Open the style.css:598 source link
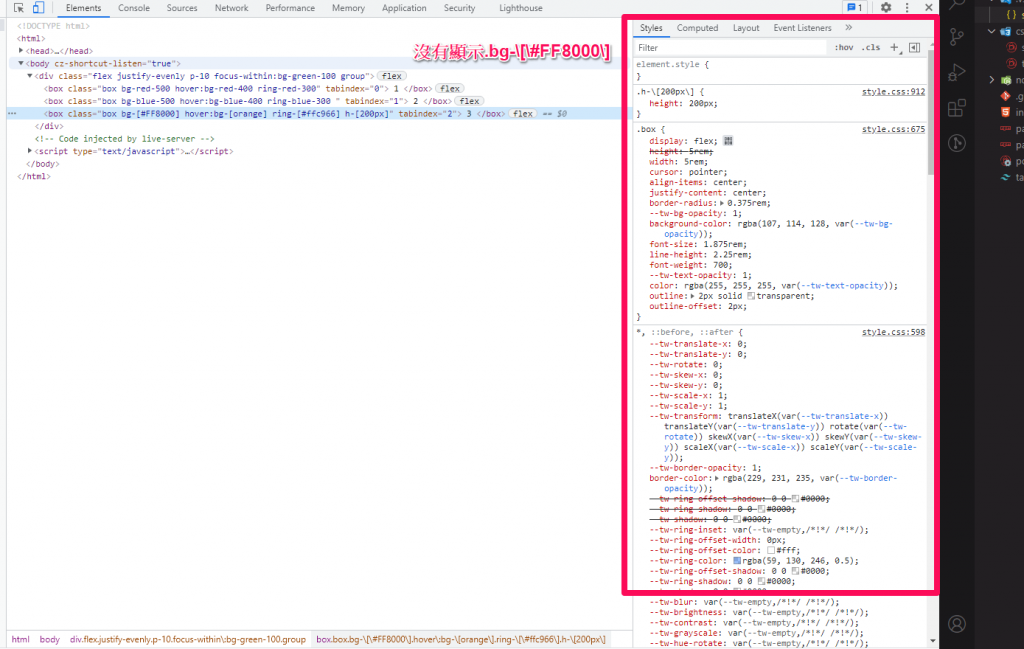1024x649 pixels. pos(893,332)
